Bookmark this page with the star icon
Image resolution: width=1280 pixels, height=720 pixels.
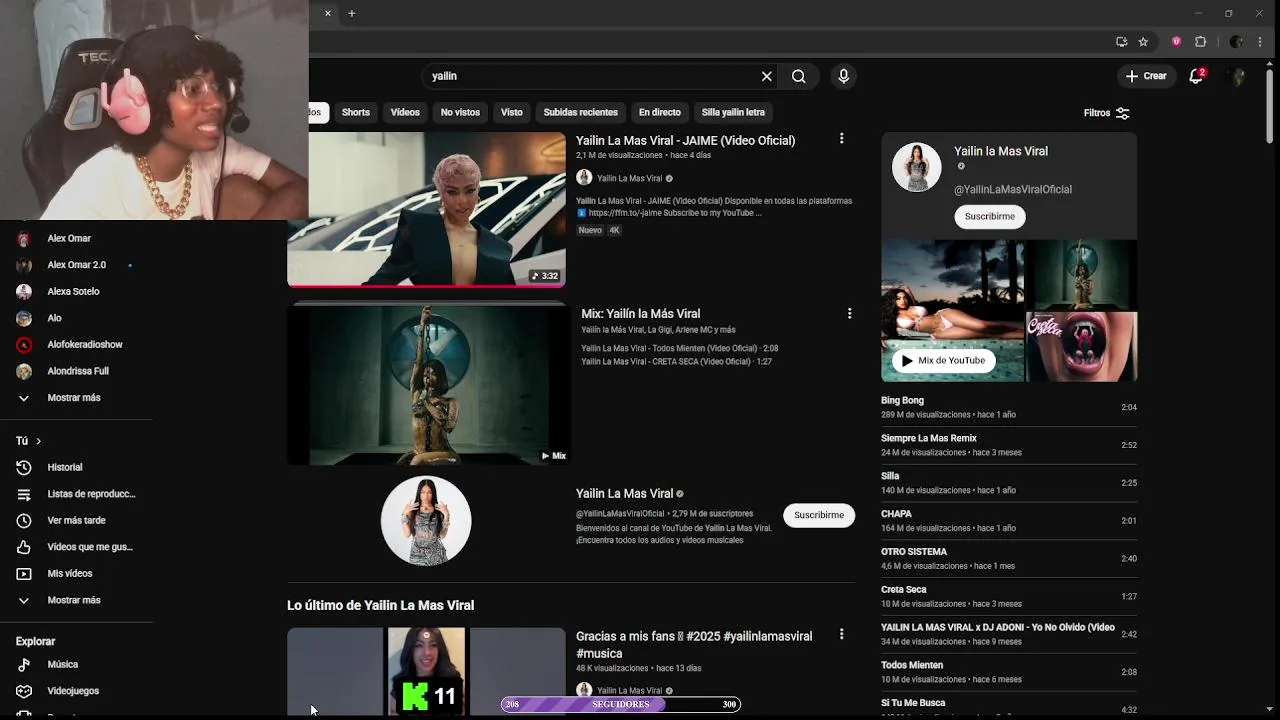[x=1143, y=42]
